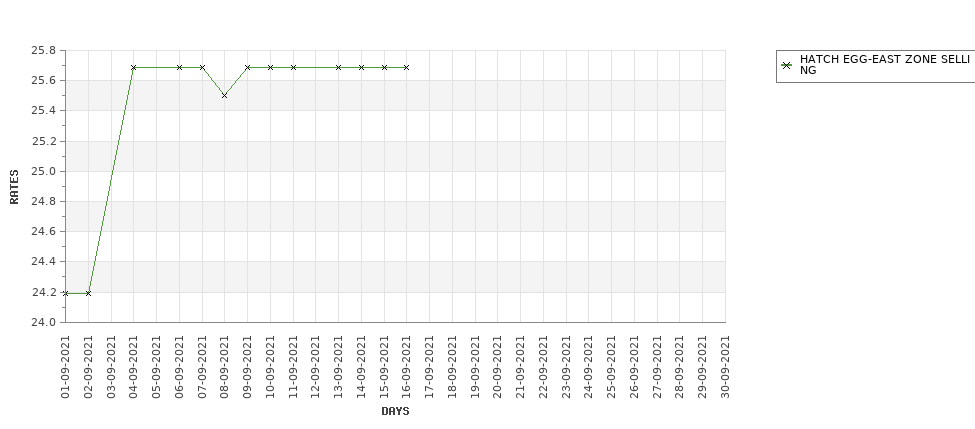Click the 25-09-2021 date label on x-axis
Screen dimensions: 975x429
[x=611, y=367]
